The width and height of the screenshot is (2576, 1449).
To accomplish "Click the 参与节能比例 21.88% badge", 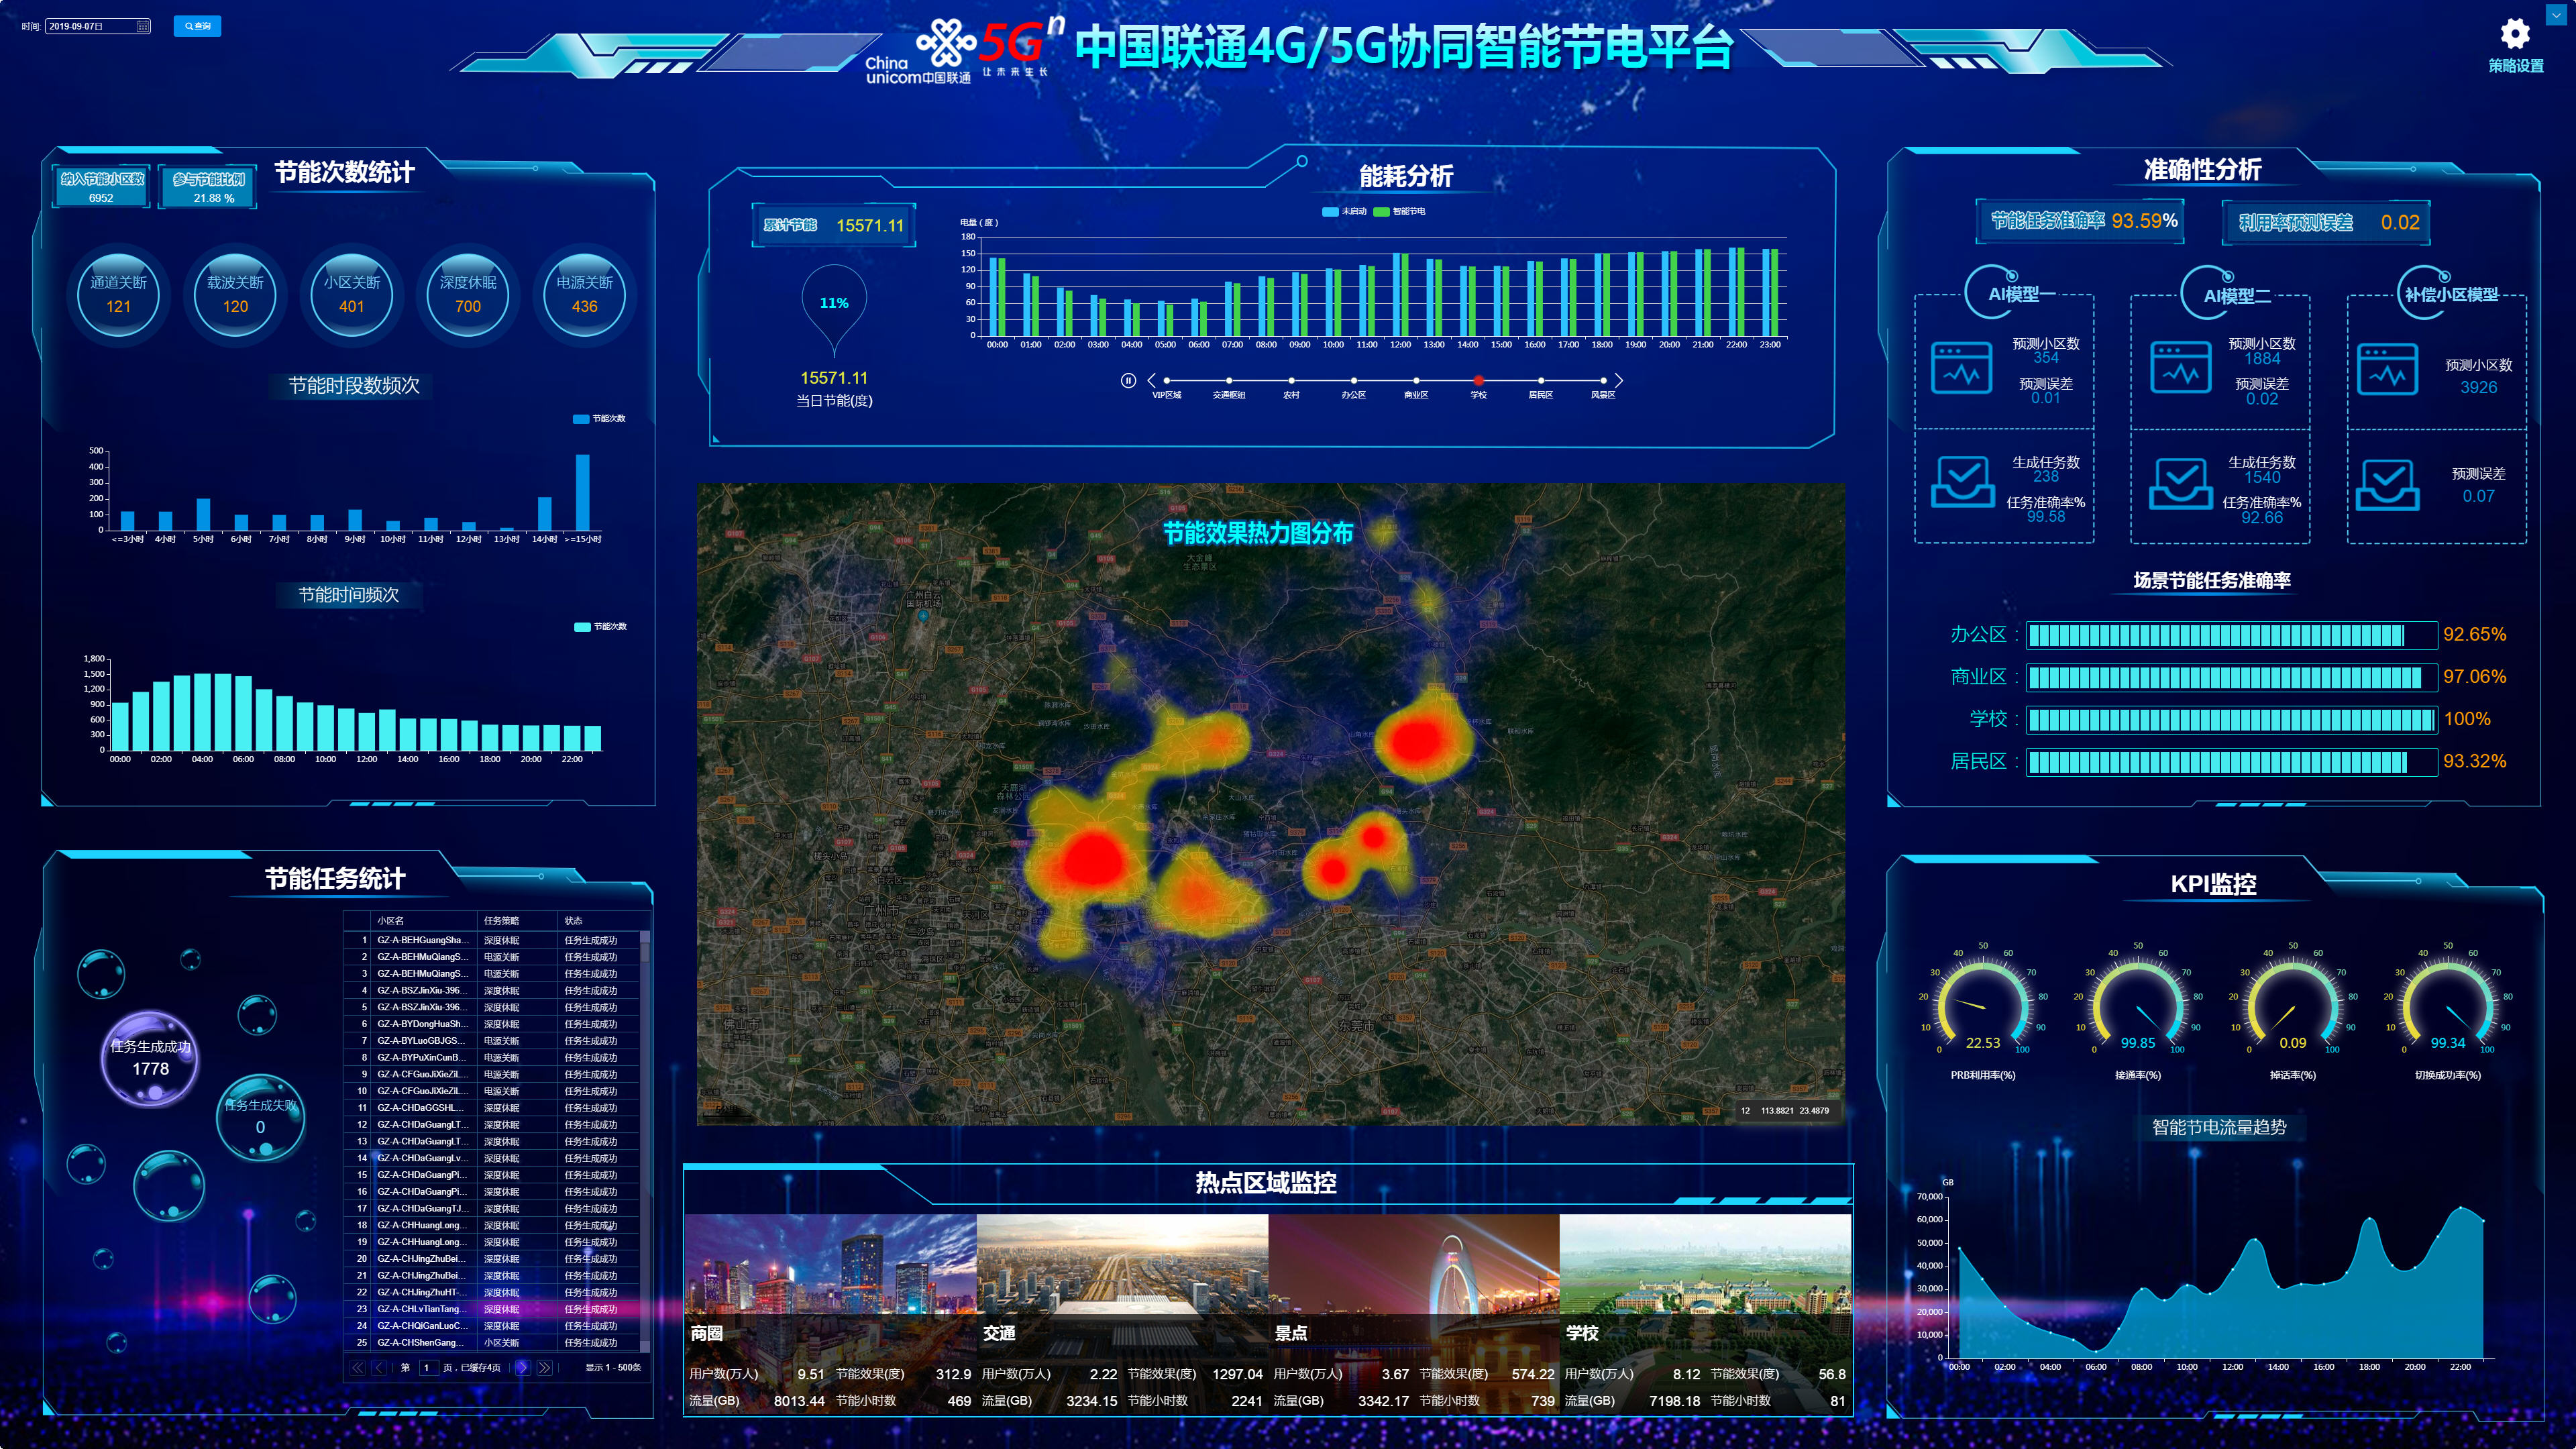I will coord(208,187).
